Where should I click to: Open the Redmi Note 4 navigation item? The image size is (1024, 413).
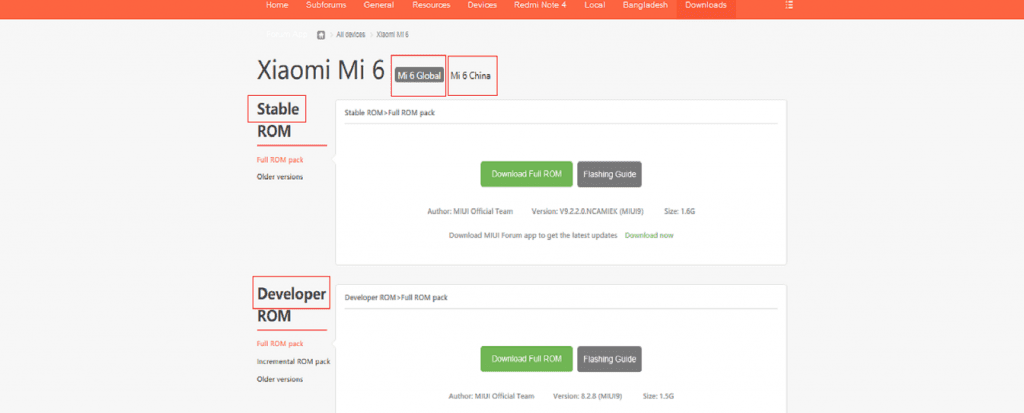[x=541, y=5]
